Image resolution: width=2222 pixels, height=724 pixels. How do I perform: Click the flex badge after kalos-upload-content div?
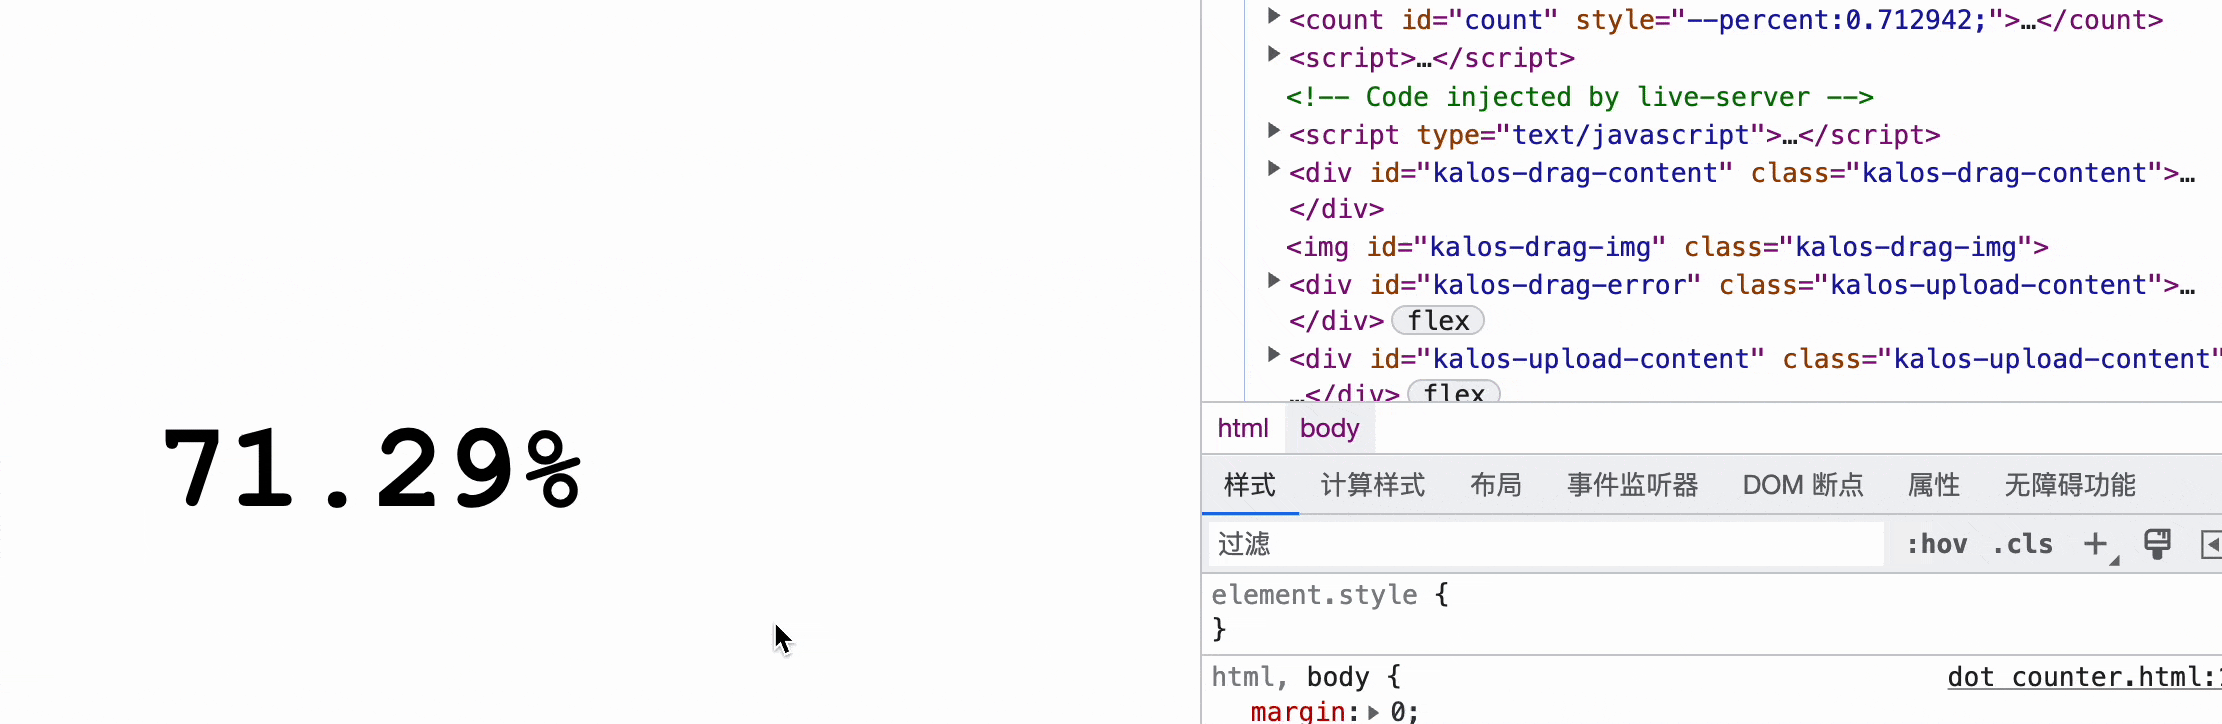pos(1454,392)
